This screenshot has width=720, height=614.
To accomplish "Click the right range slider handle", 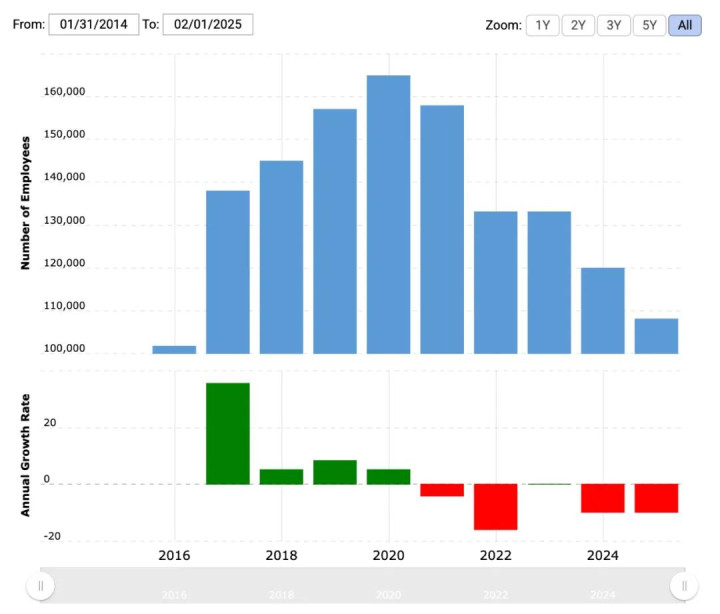I will [x=684, y=586].
